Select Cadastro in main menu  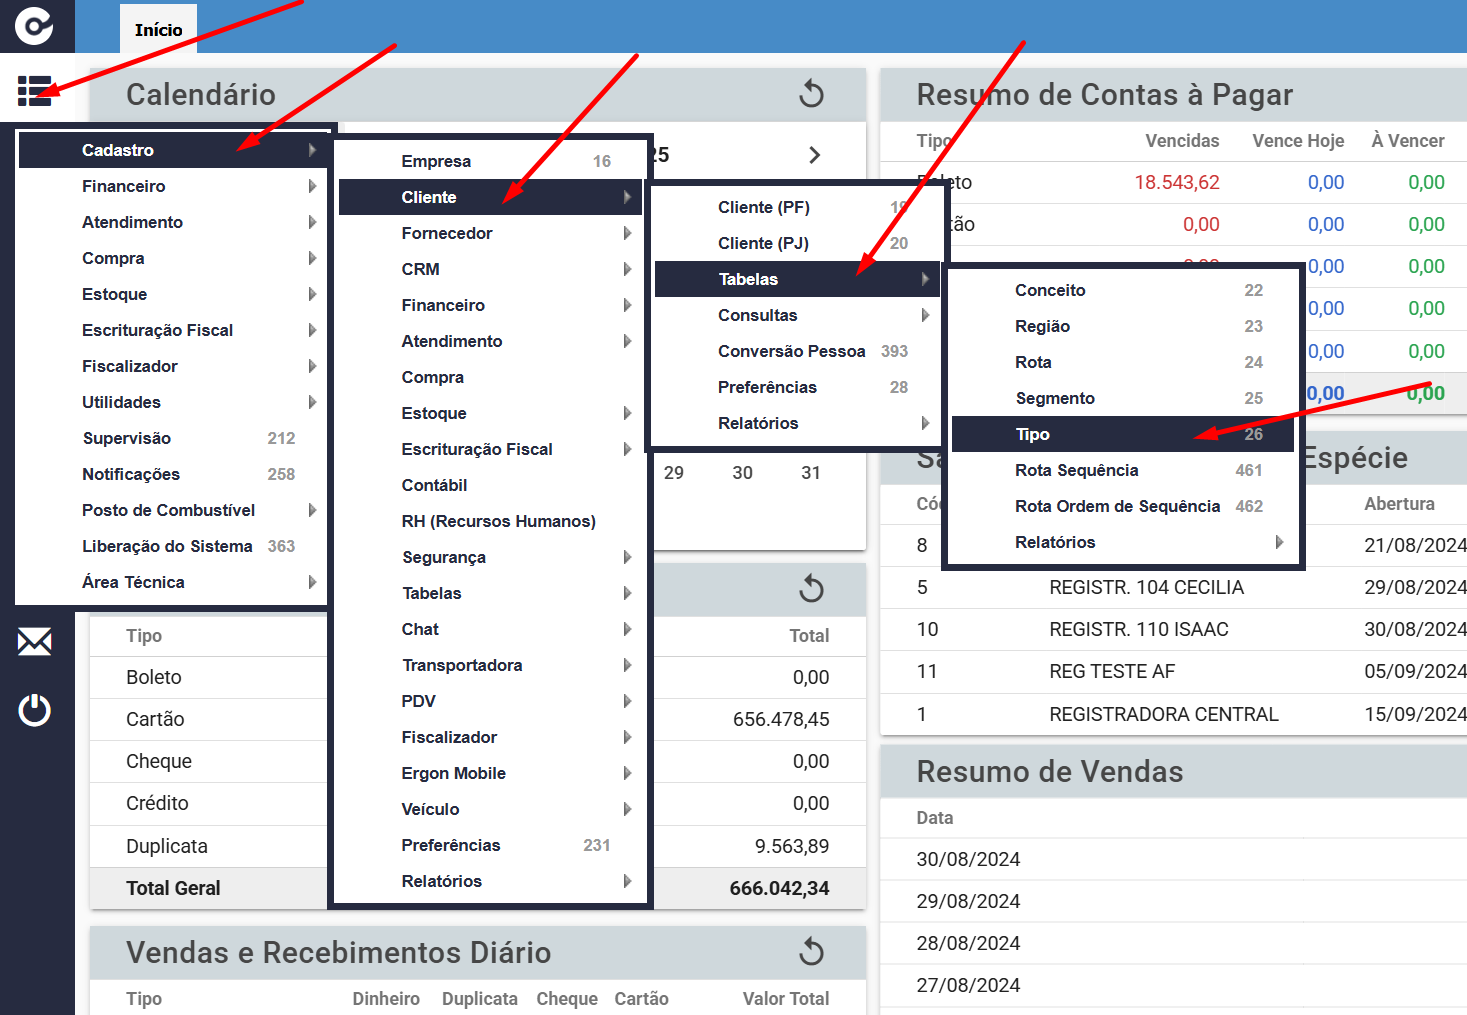[x=173, y=150]
